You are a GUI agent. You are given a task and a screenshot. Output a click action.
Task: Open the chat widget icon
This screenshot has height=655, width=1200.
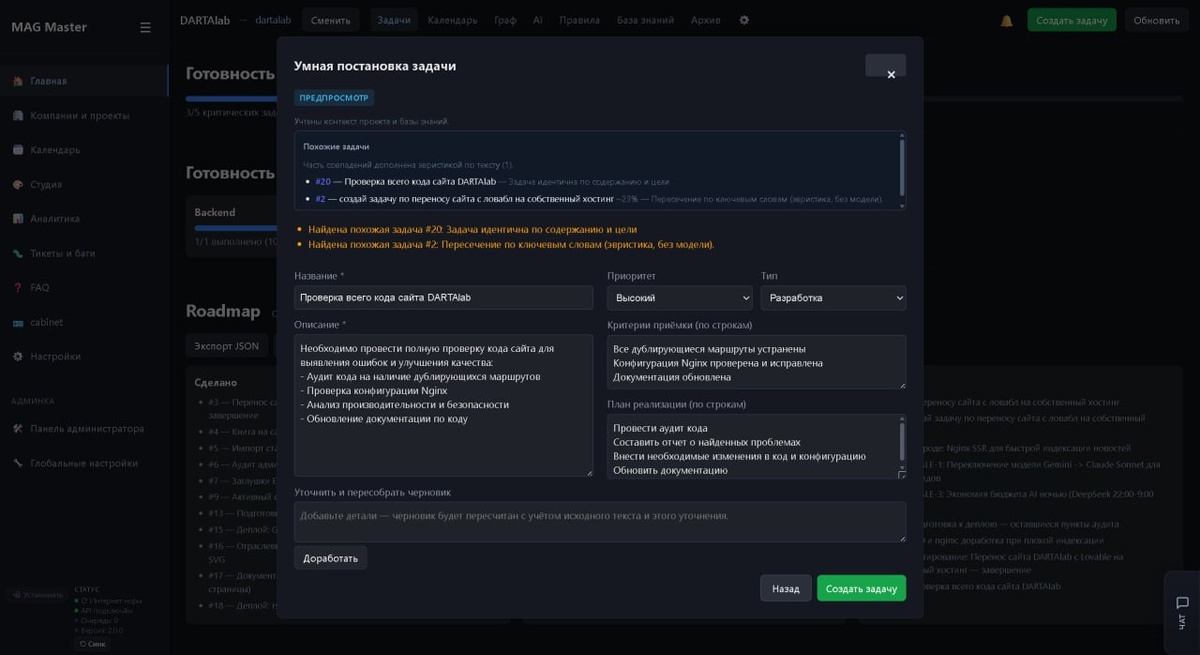(1182, 602)
